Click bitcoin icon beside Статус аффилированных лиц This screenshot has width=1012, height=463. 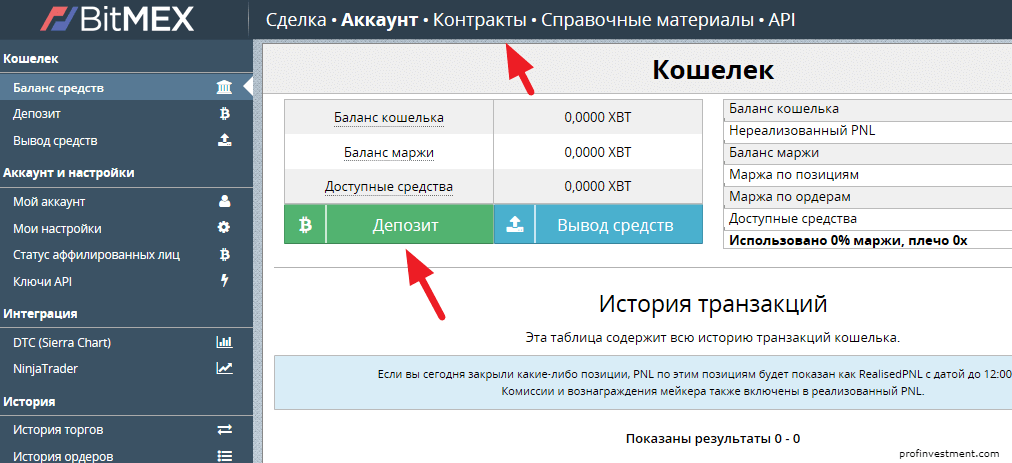225,255
